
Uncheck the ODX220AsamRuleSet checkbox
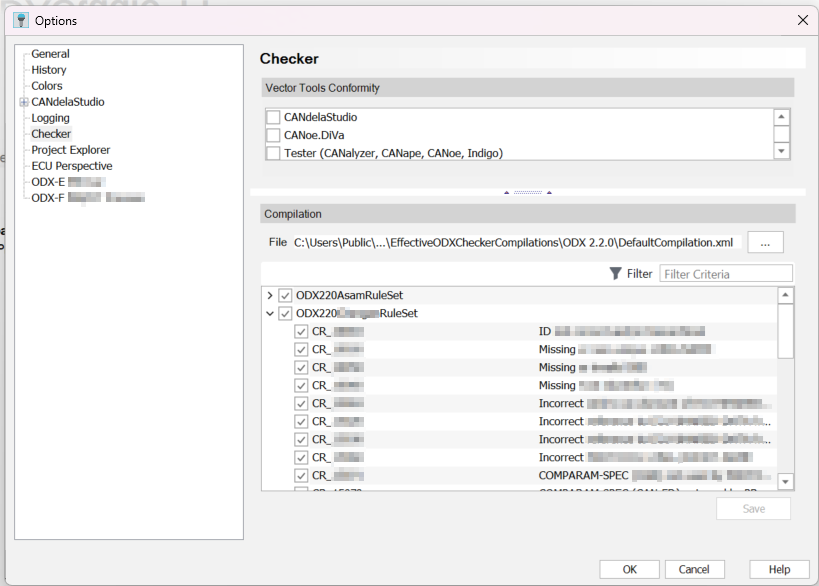click(x=285, y=296)
